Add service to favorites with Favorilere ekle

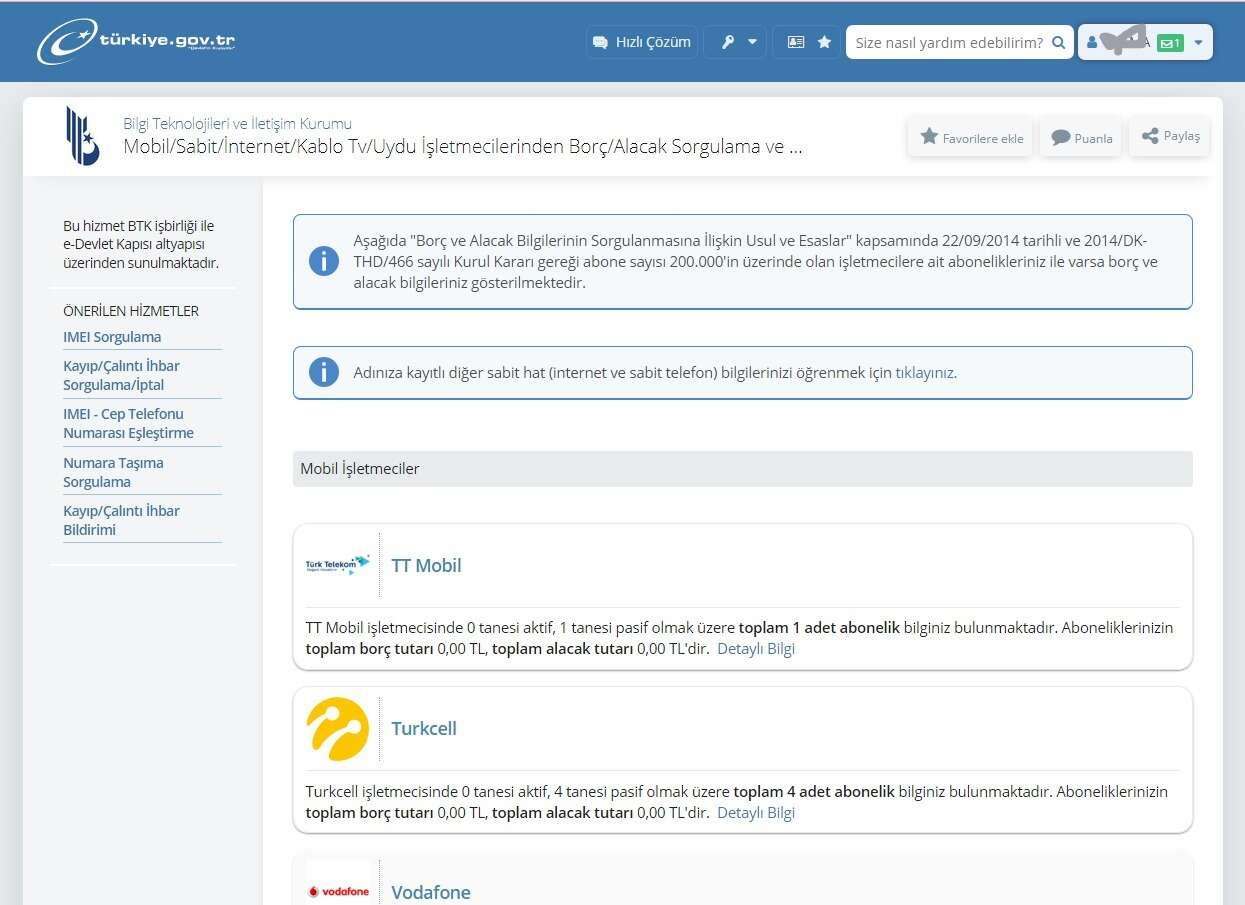point(970,138)
